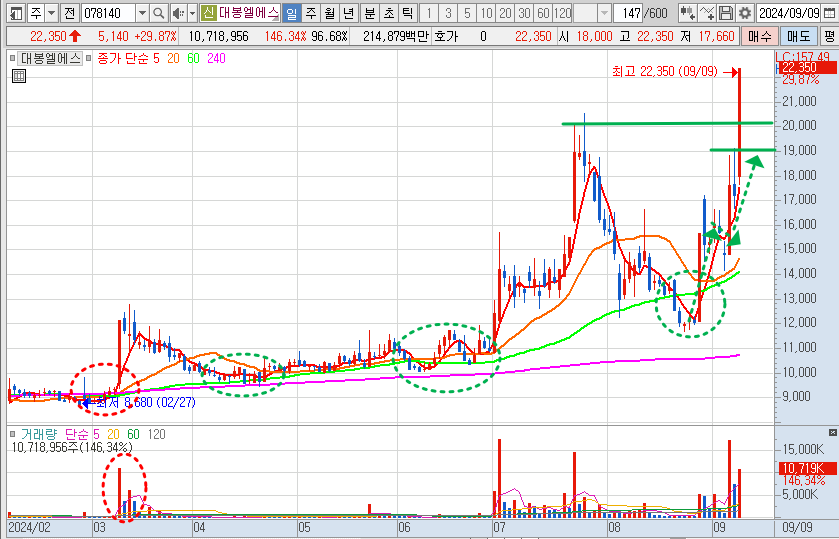839x539 pixels.
Task: Switch to 월 monthly period
Action: (330, 13)
